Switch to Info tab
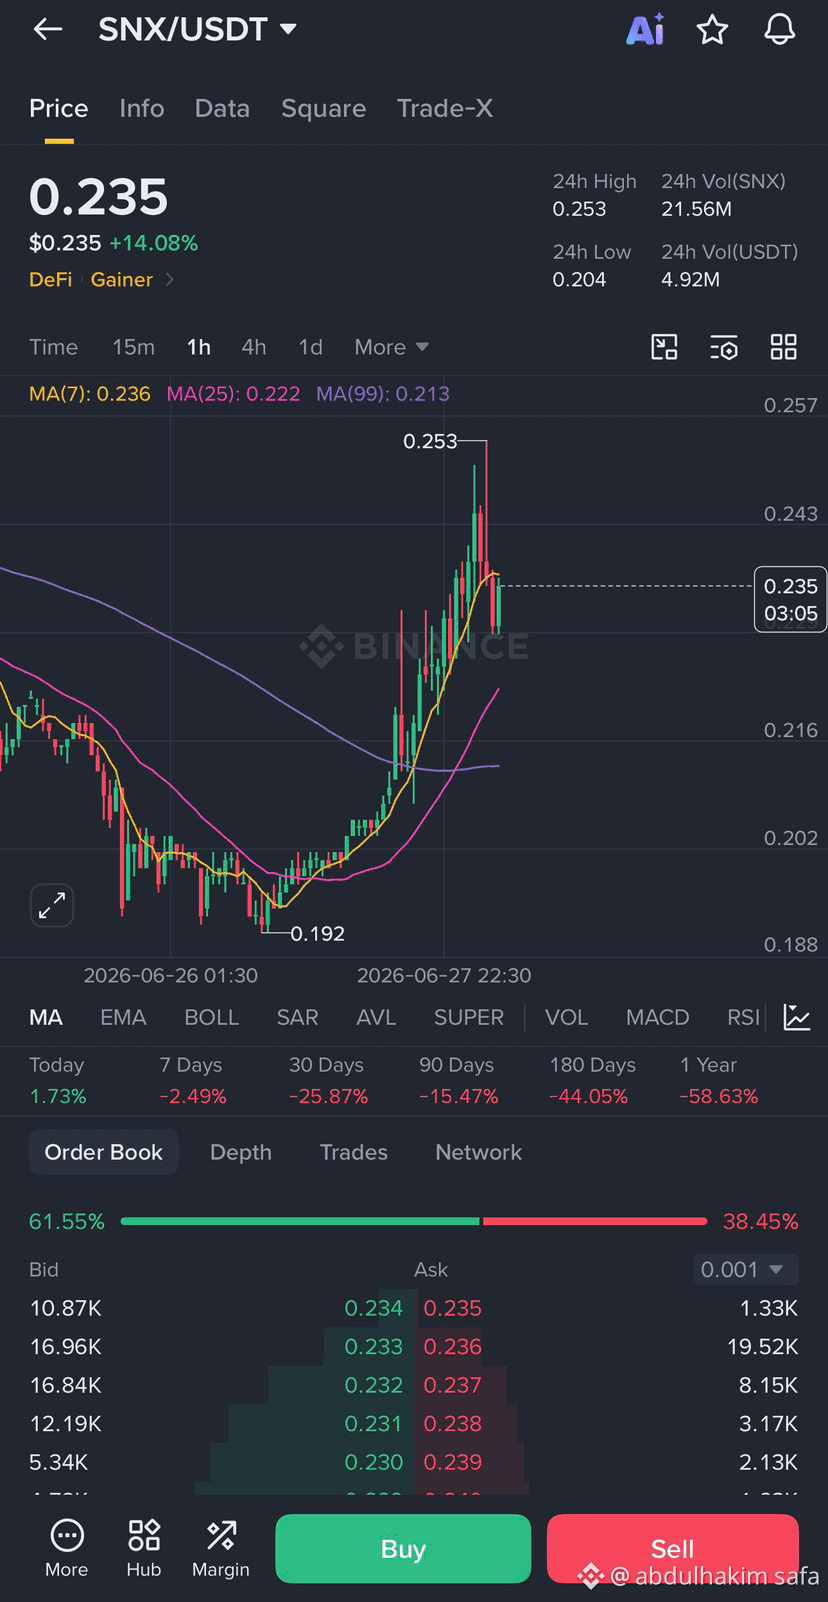Image resolution: width=828 pixels, height=1602 pixels. click(x=142, y=108)
